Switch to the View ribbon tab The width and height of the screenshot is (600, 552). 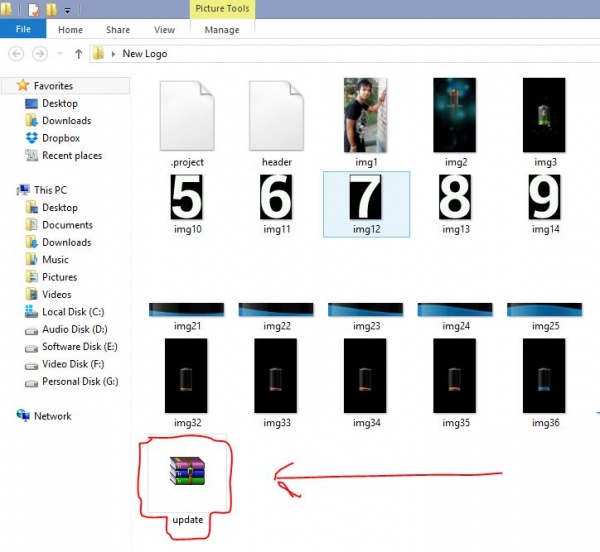tap(165, 30)
